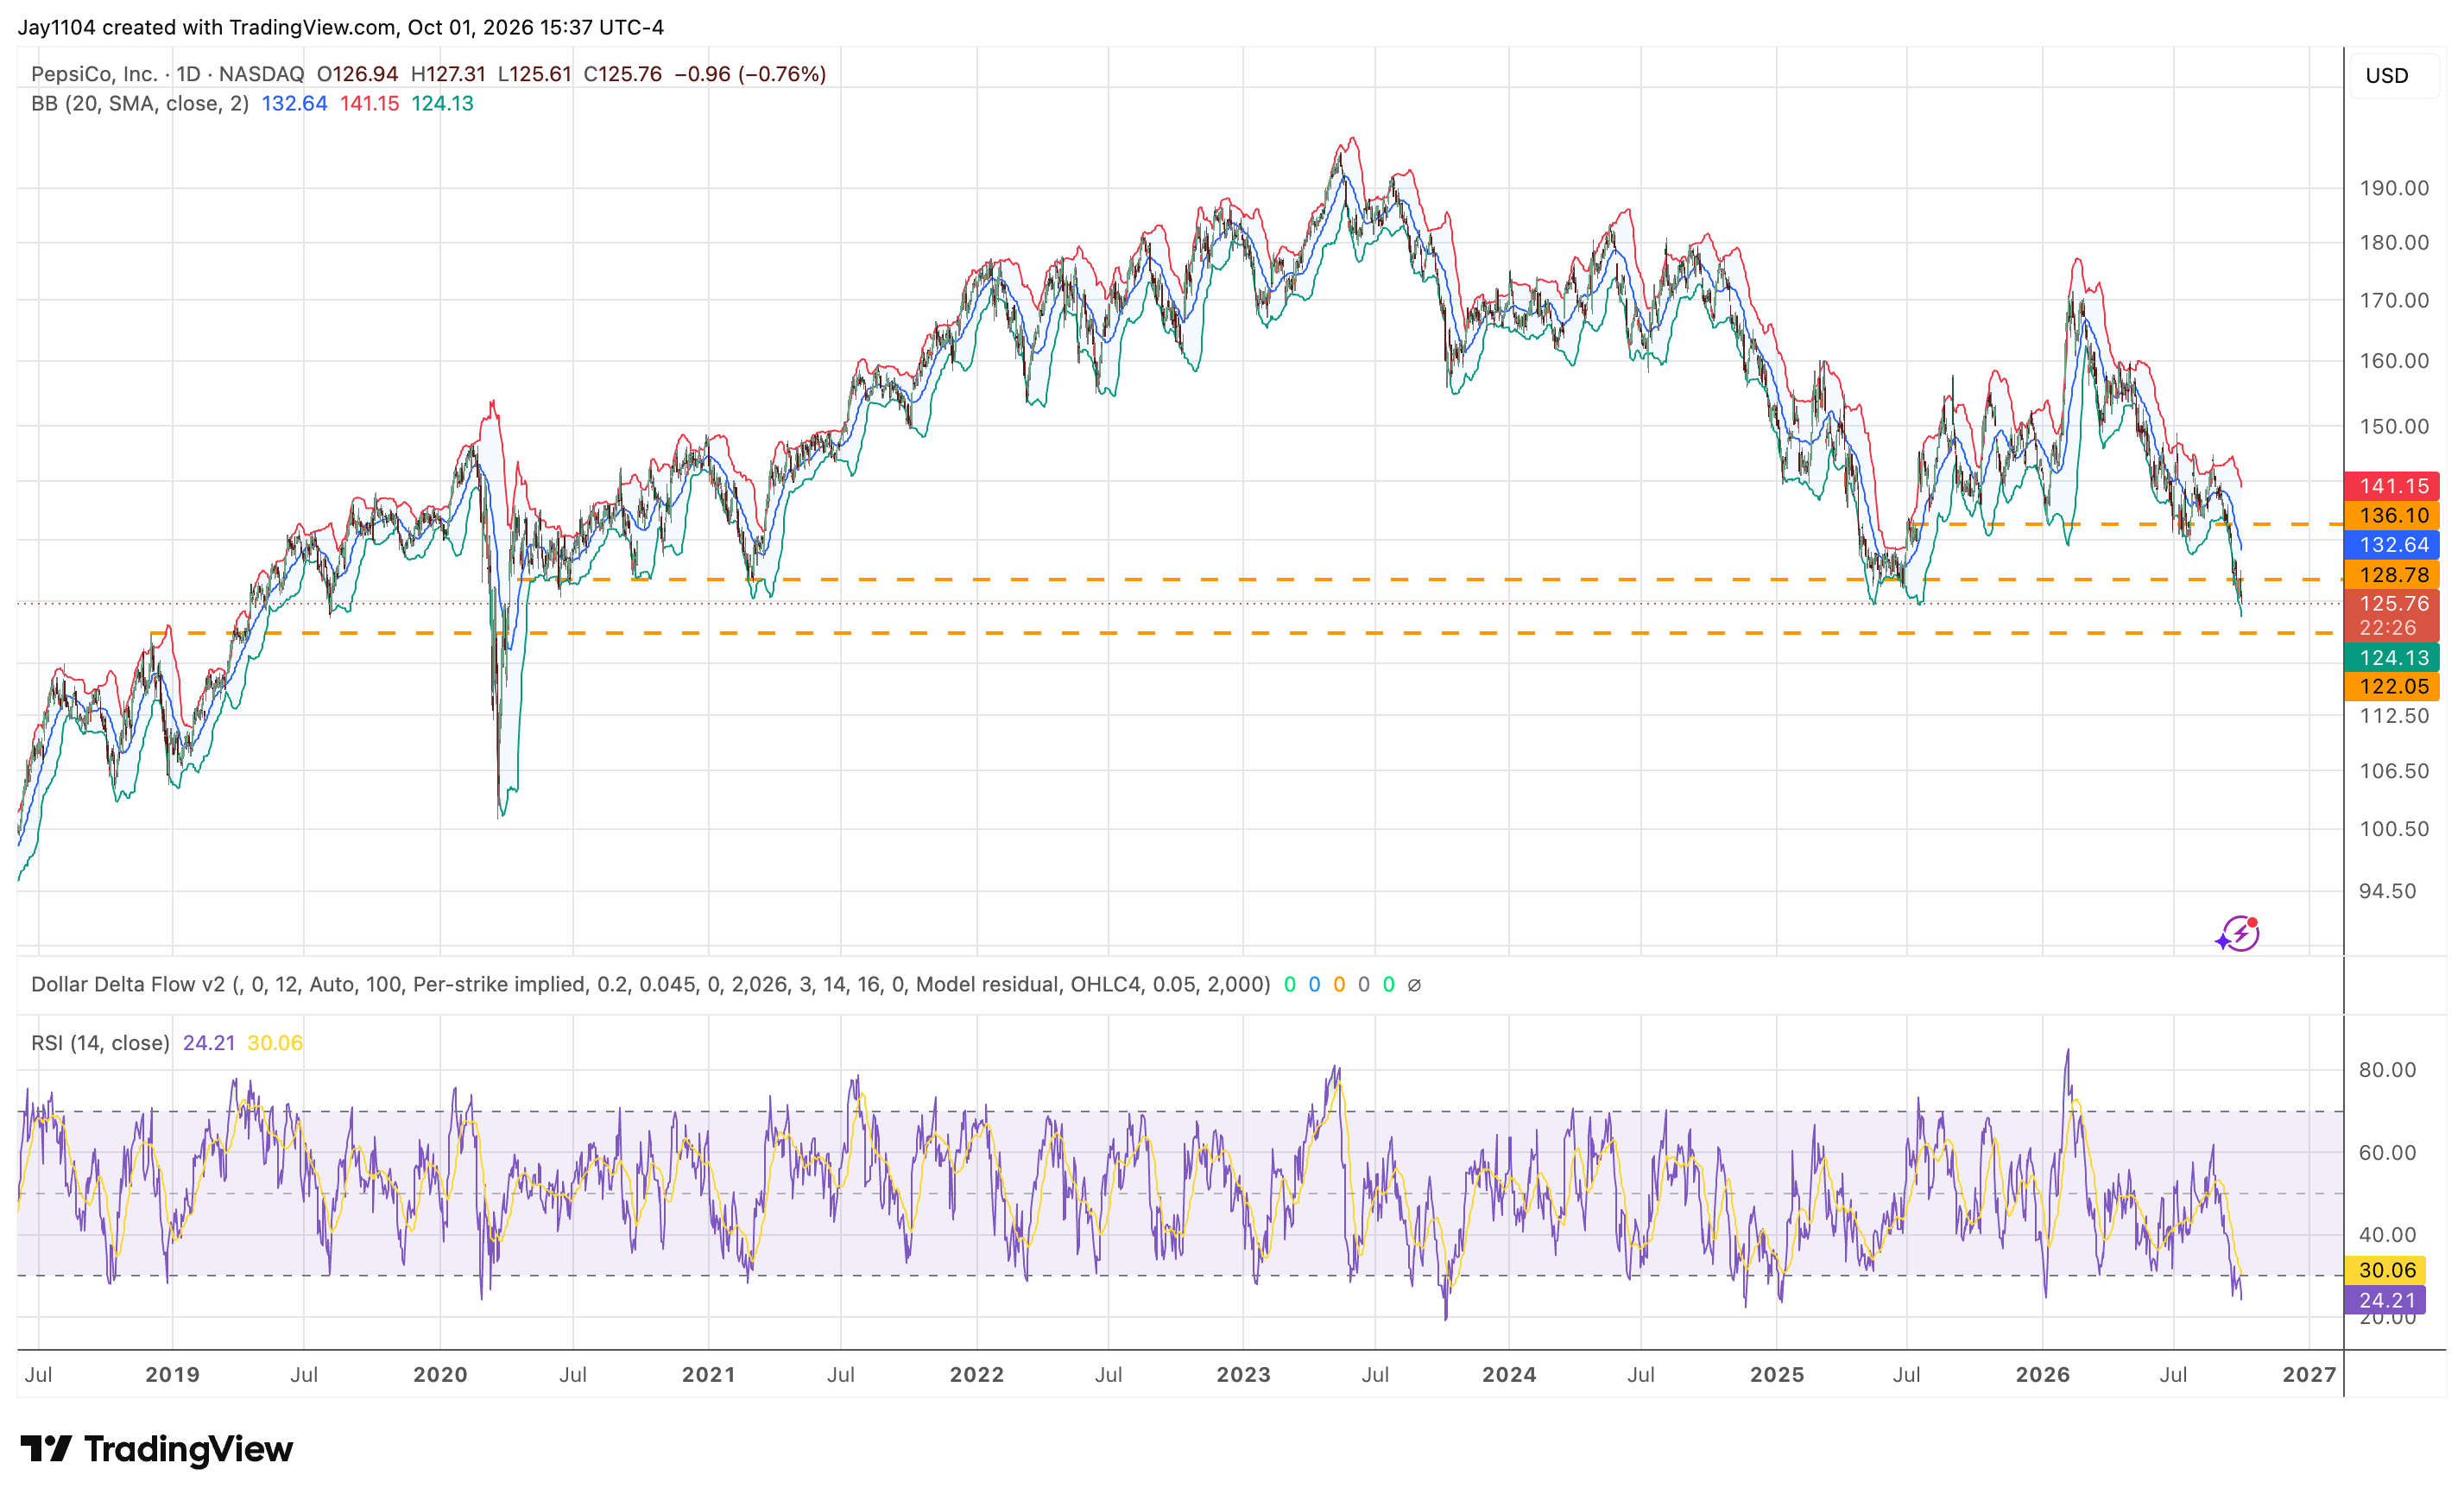Click the 2026 label on the time axis
Image resolution: width=2464 pixels, height=1501 pixels.
coord(2042,1375)
